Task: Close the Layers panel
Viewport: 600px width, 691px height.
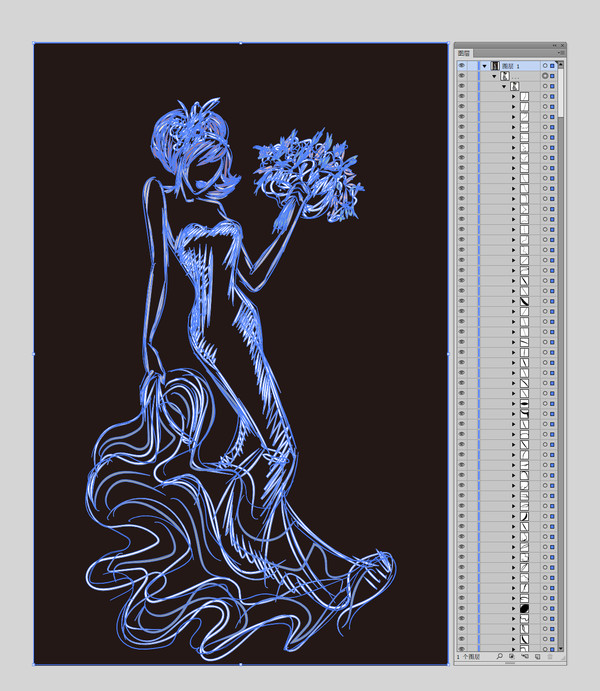Action: coord(562,45)
